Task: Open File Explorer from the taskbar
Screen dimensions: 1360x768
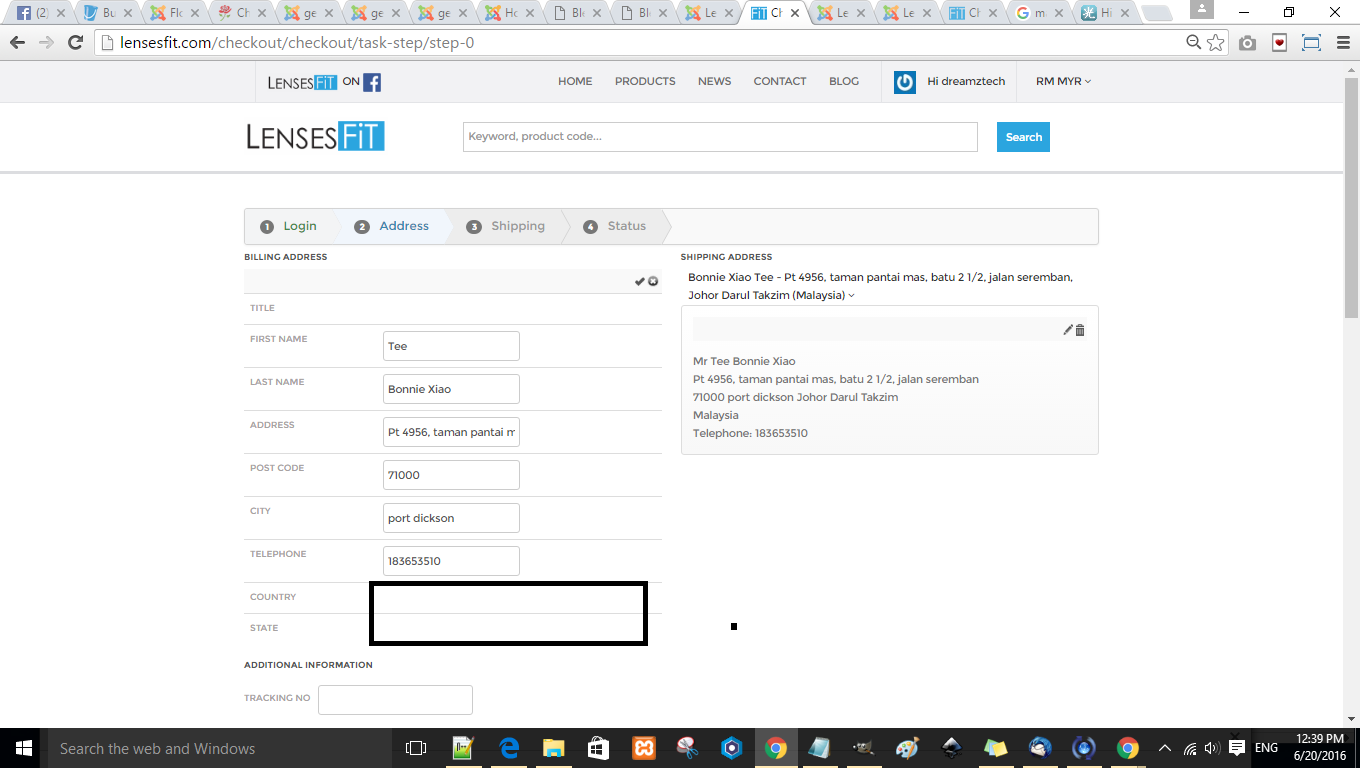Action: click(x=553, y=748)
